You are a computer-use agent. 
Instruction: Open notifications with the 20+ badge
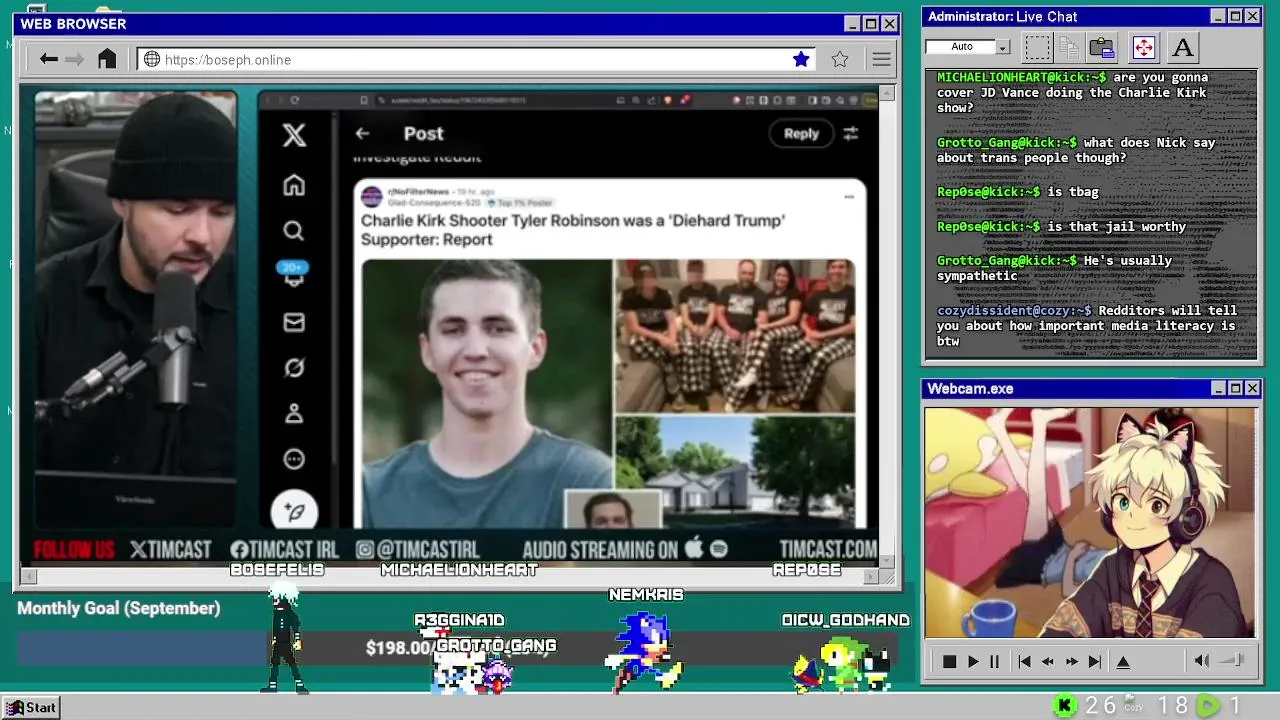293,275
